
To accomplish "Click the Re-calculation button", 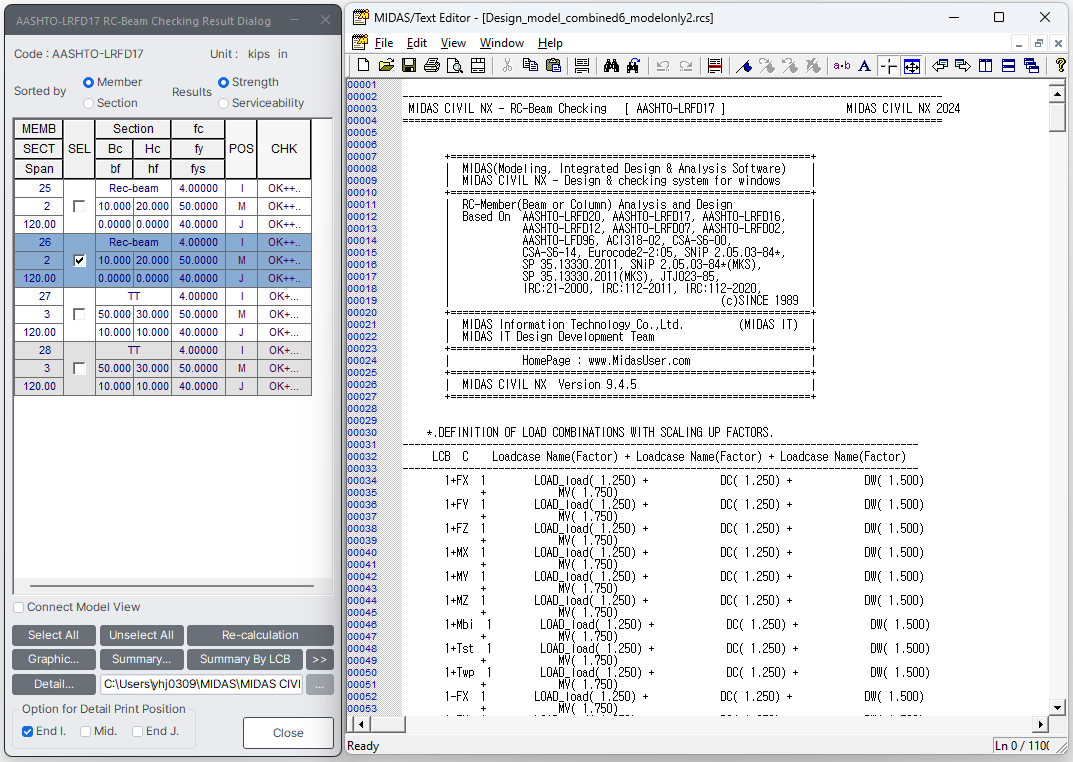I will pos(260,635).
